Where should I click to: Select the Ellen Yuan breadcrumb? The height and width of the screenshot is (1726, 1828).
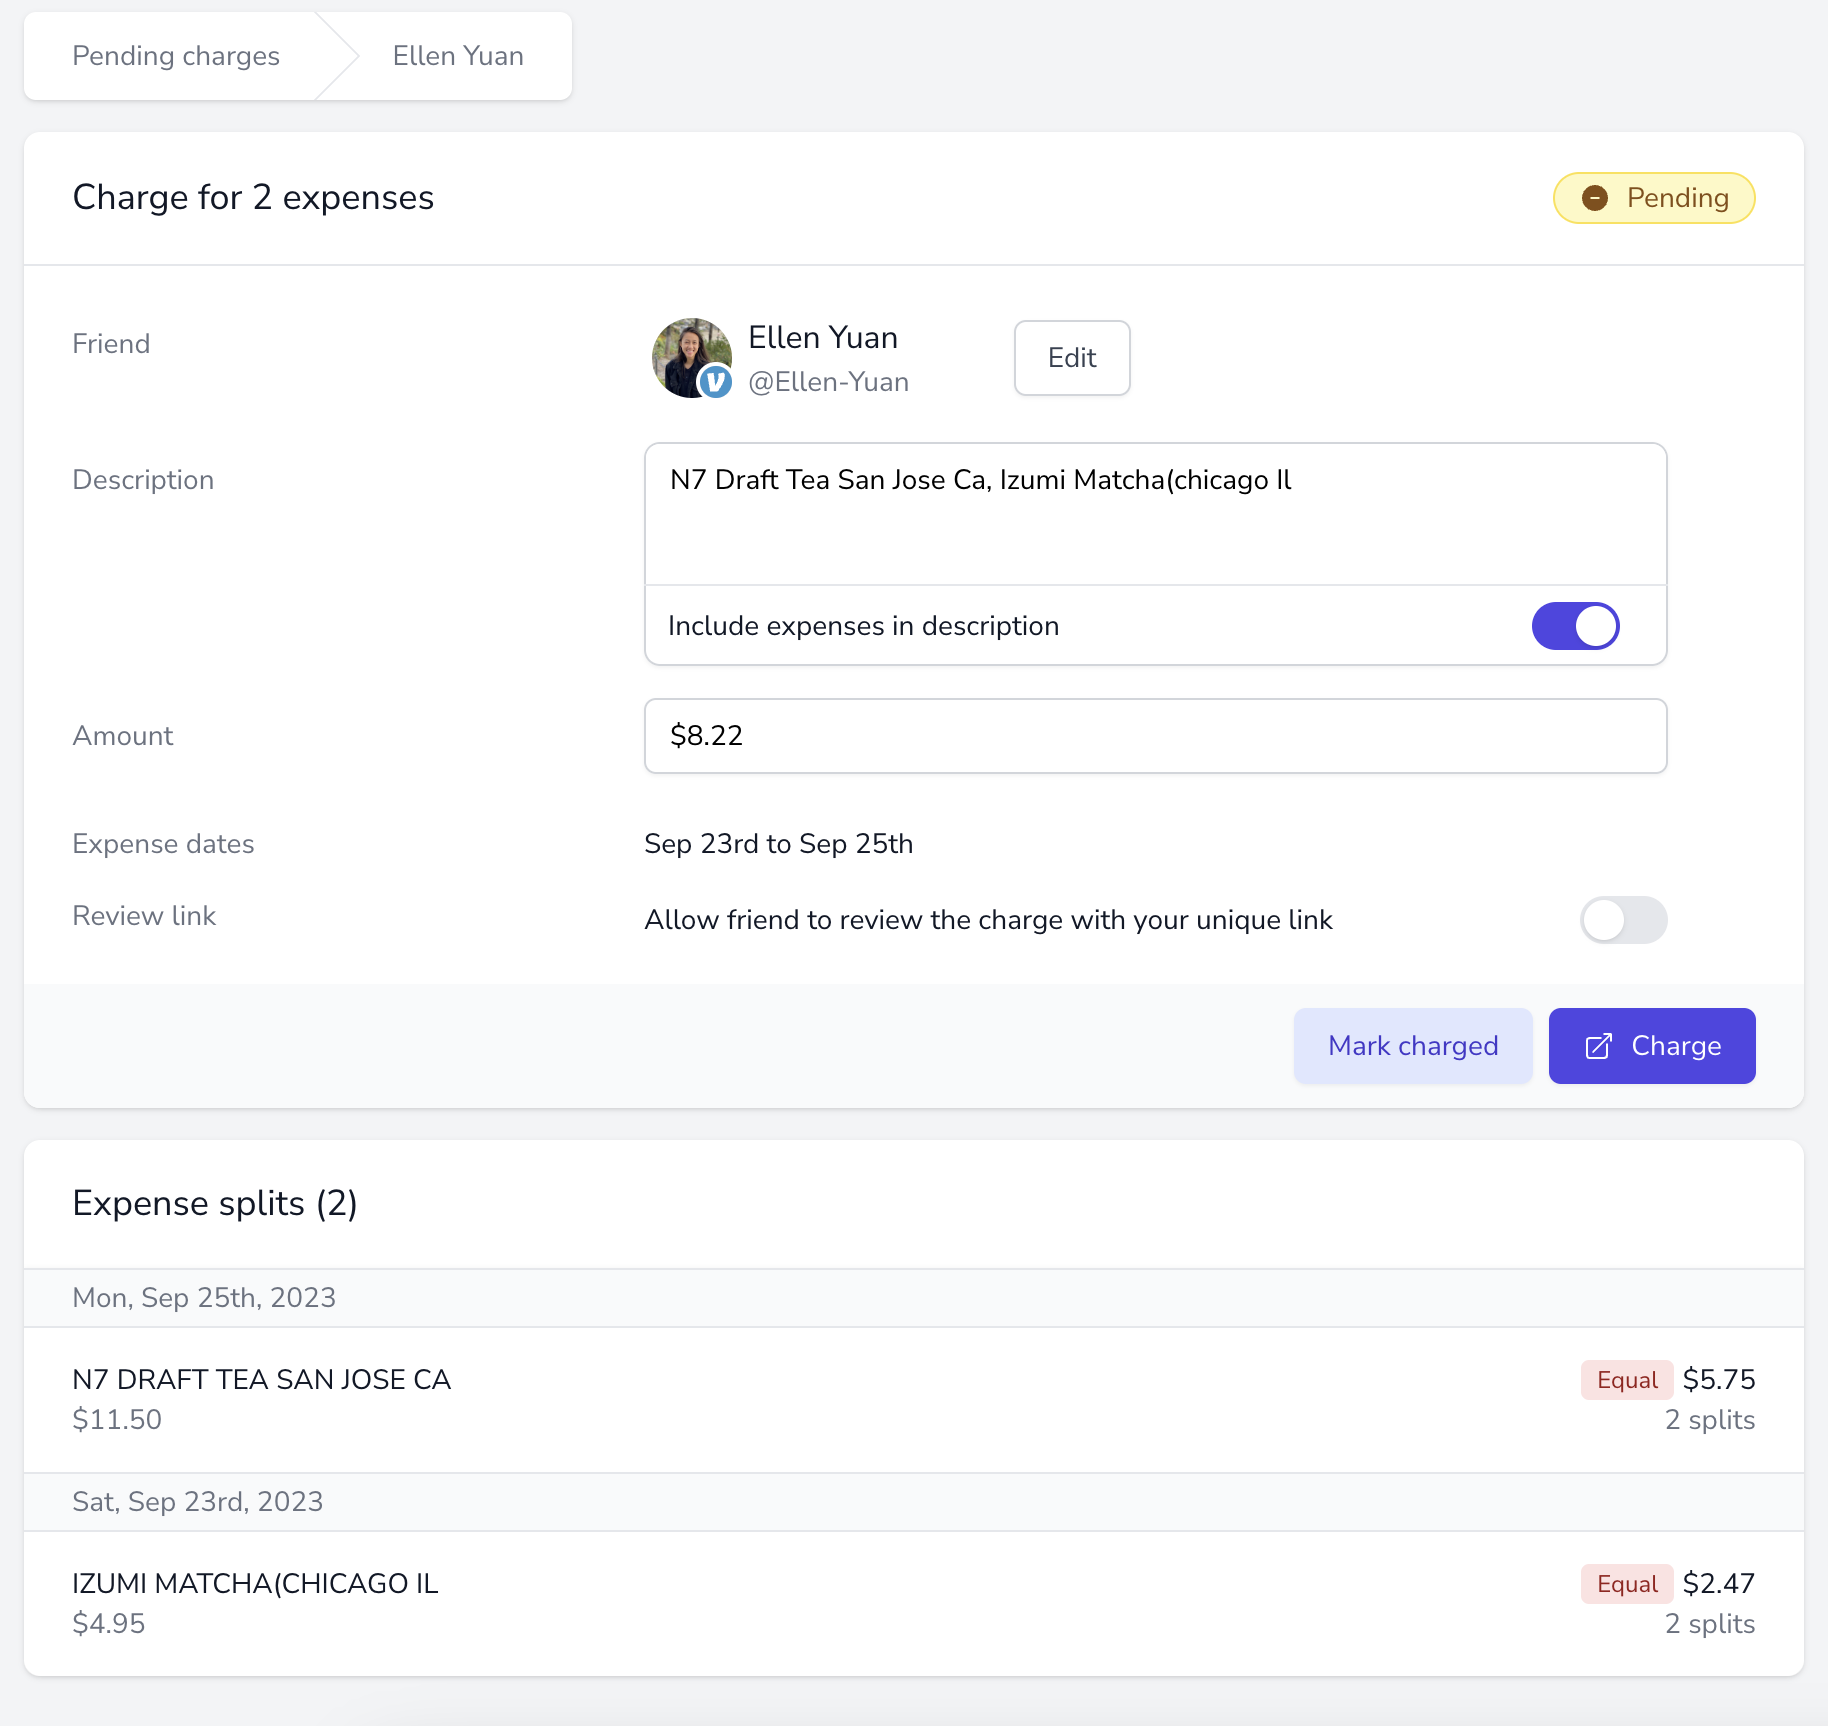[458, 56]
